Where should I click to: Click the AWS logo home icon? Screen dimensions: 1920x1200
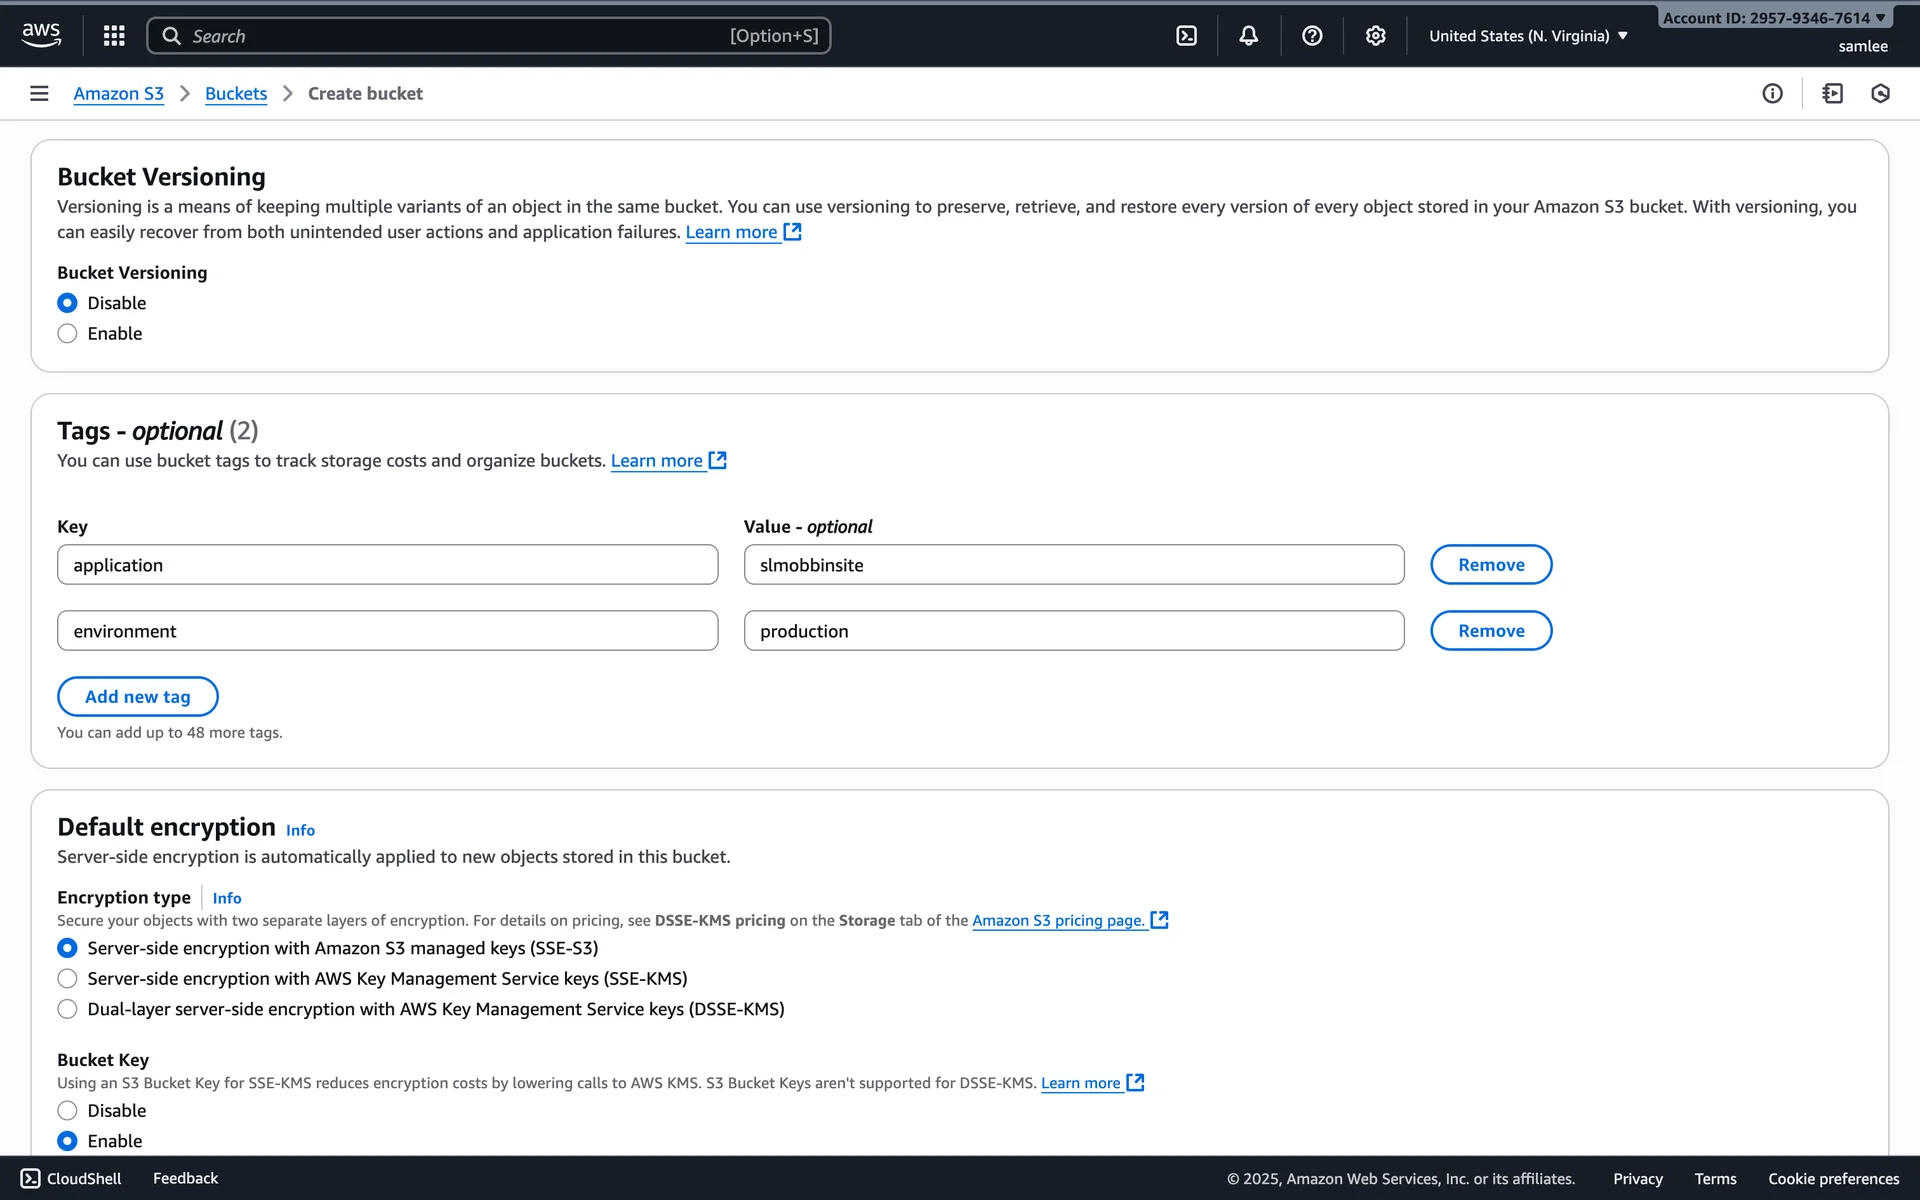coord(41,34)
